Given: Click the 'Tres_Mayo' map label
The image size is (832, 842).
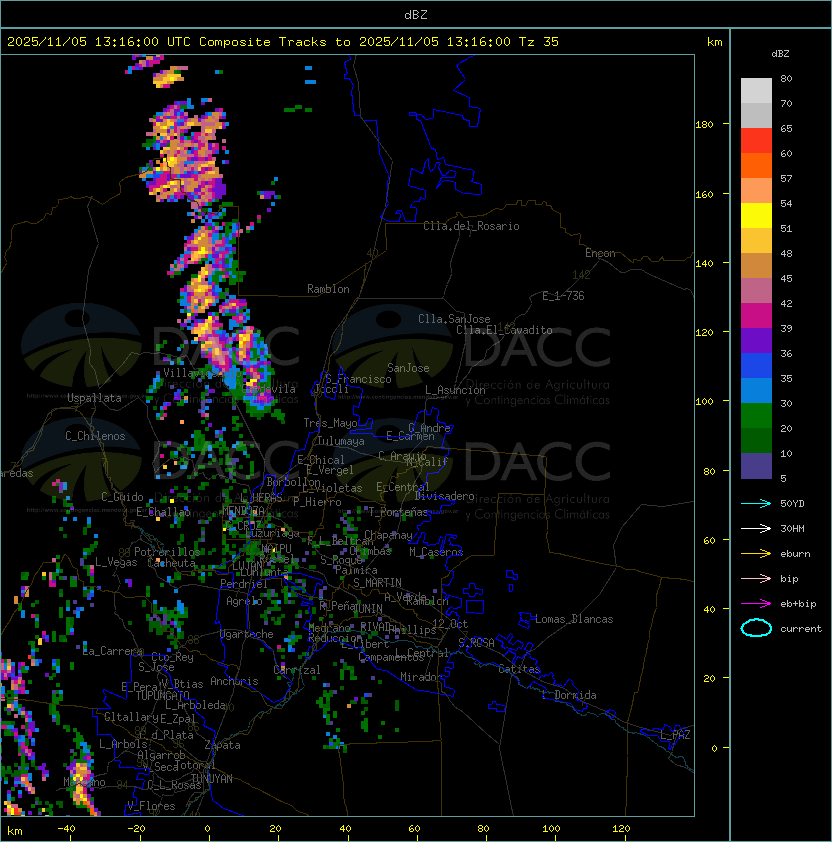Looking at the screenshot, I should tap(330, 423).
